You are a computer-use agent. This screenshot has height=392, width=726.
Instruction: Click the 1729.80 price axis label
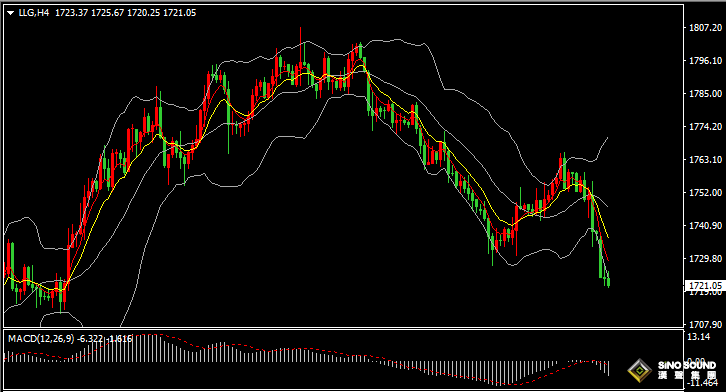coord(706,258)
